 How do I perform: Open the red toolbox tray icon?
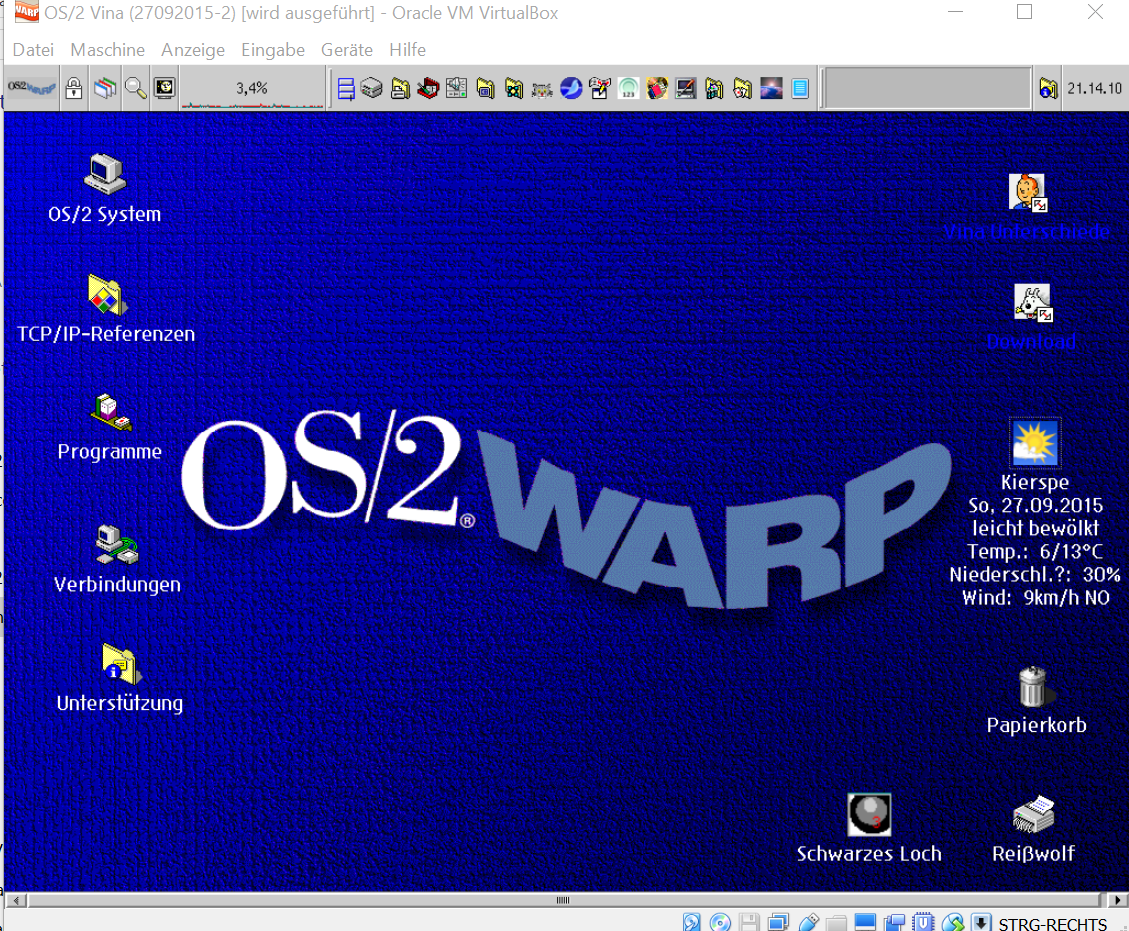[428, 89]
